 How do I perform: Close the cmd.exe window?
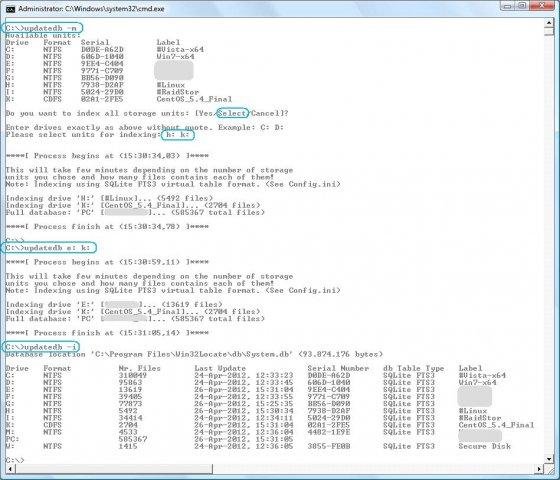[542, 5]
